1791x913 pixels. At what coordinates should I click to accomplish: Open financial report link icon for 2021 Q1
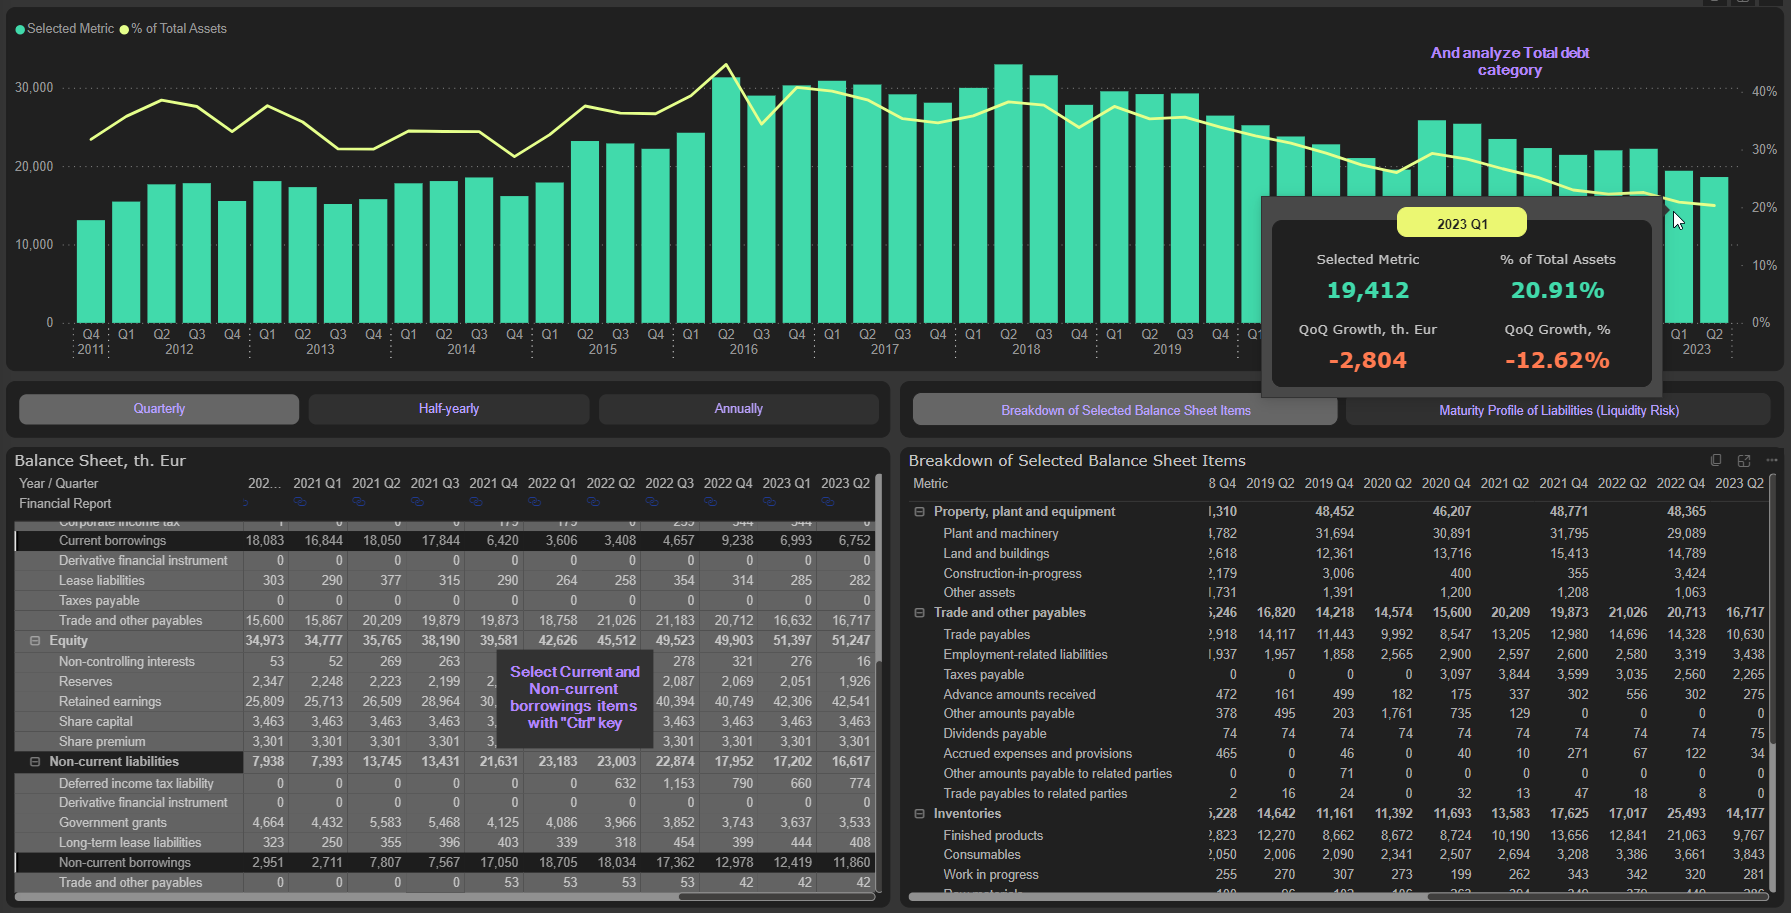300,502
